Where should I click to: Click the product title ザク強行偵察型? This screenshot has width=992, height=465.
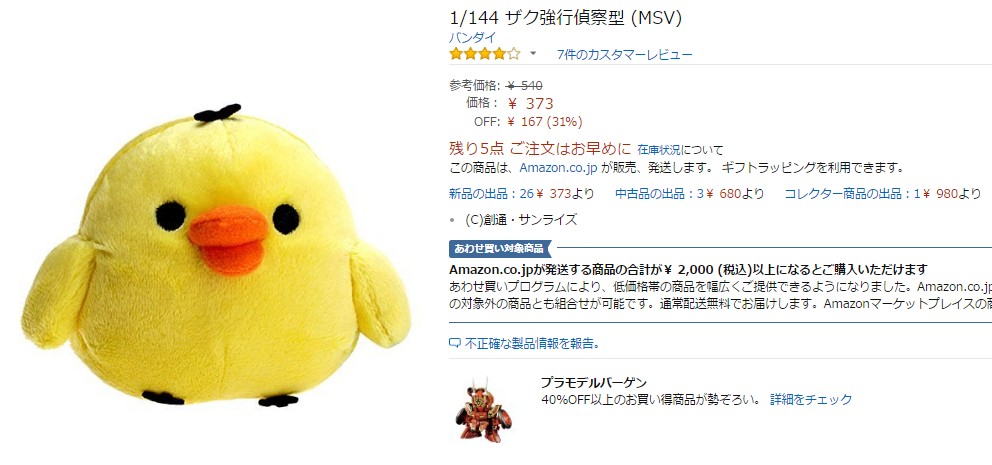click(x=566, y=18)
